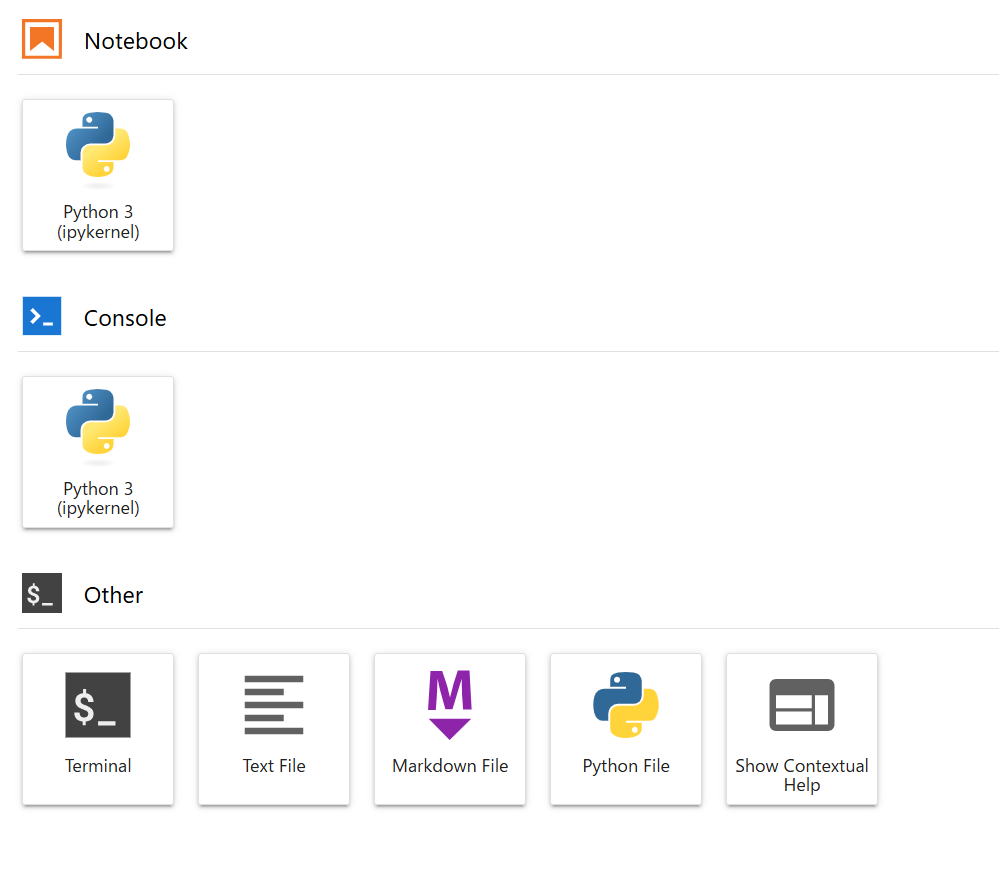Click the purple Markdown M icon

click(x=450, y=705)
